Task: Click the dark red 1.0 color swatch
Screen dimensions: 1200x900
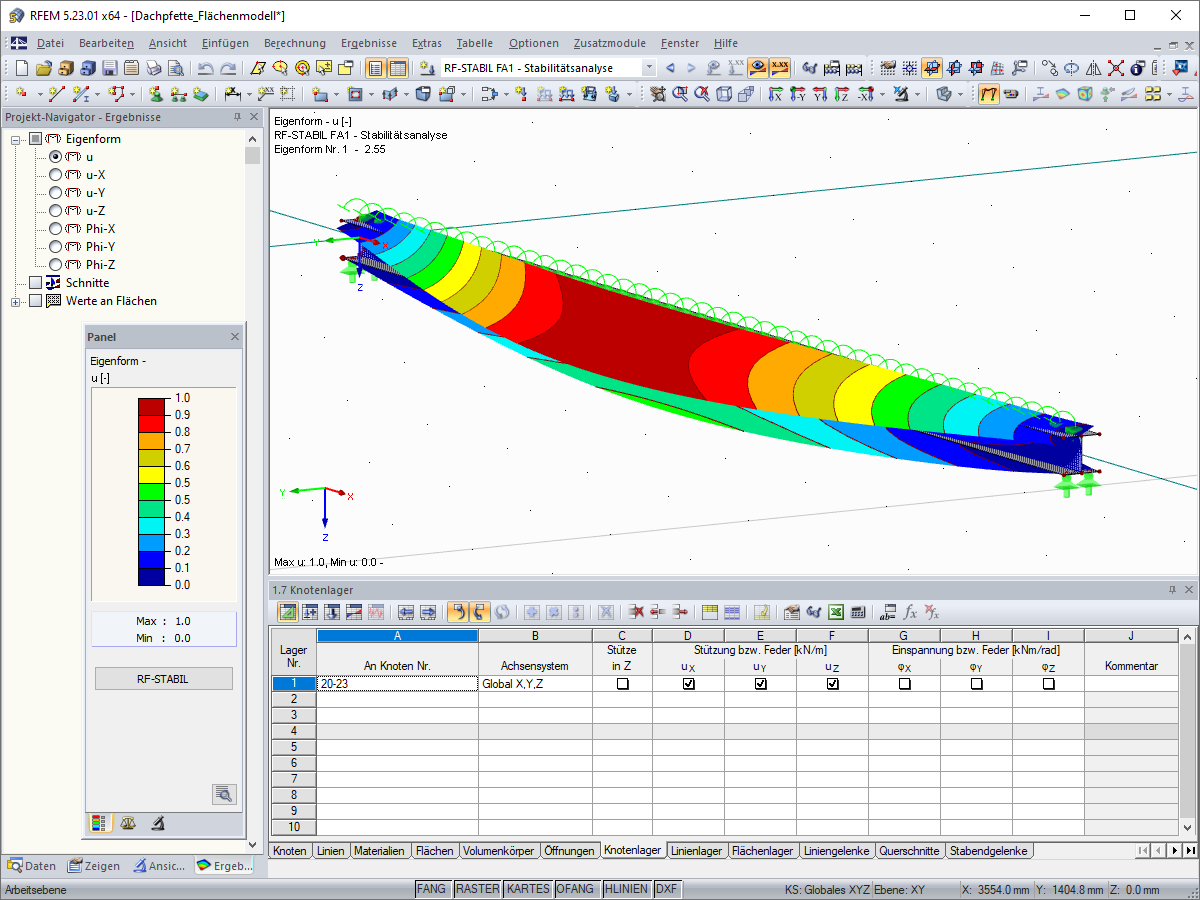Action: click(x=152, y=406)
